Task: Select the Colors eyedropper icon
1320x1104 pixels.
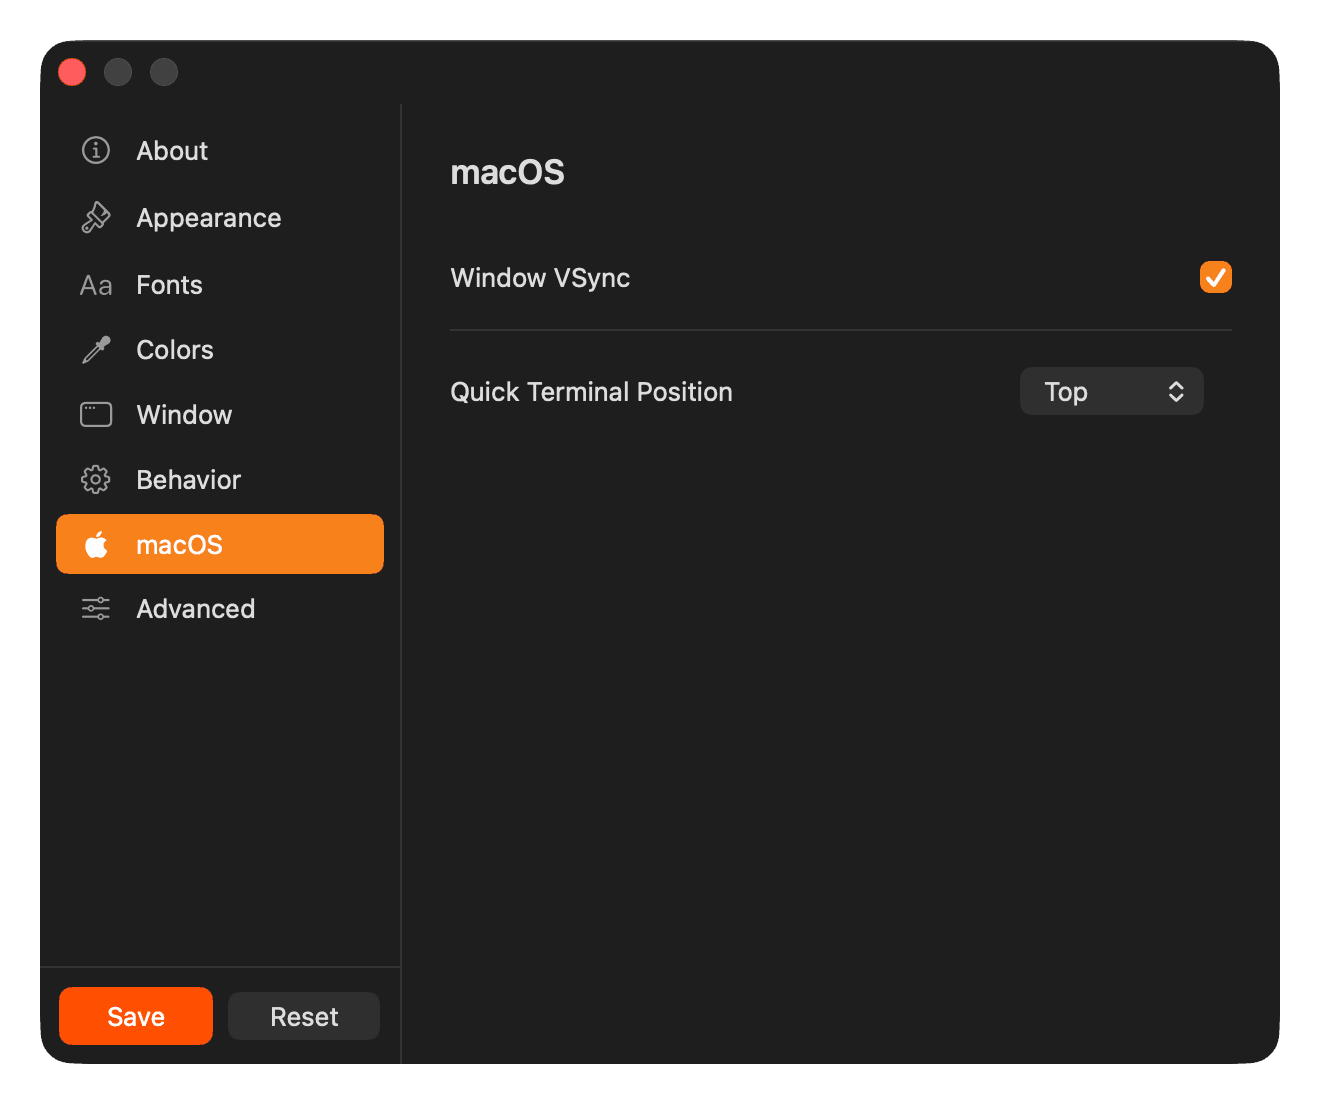Action: [x=95, y=349]
